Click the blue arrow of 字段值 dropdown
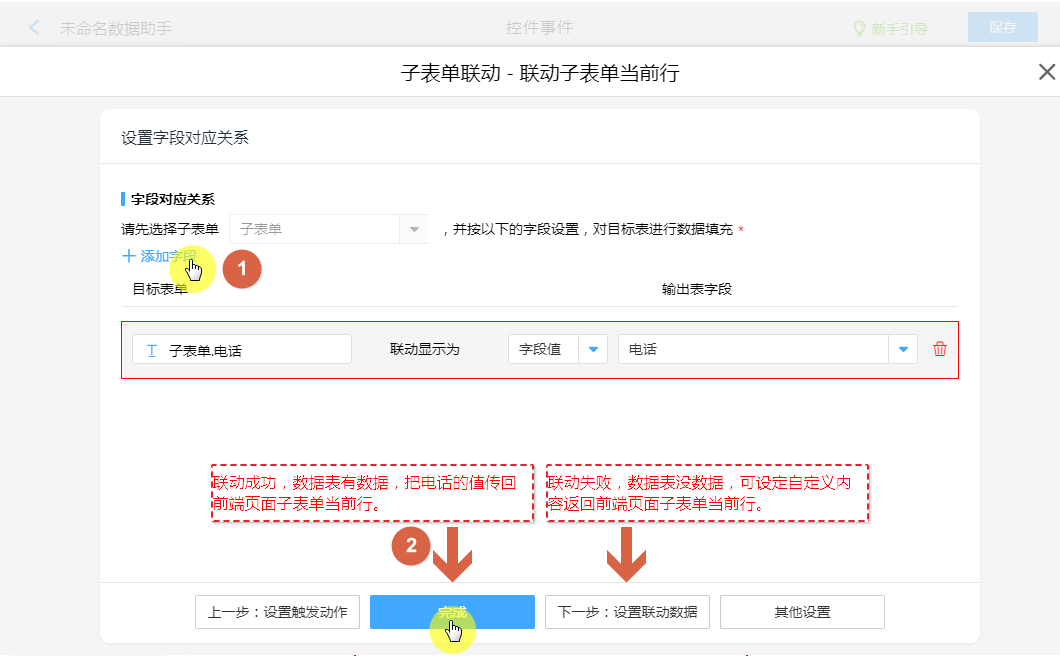This screenshot has height=656, width=1060. [593, 349]
